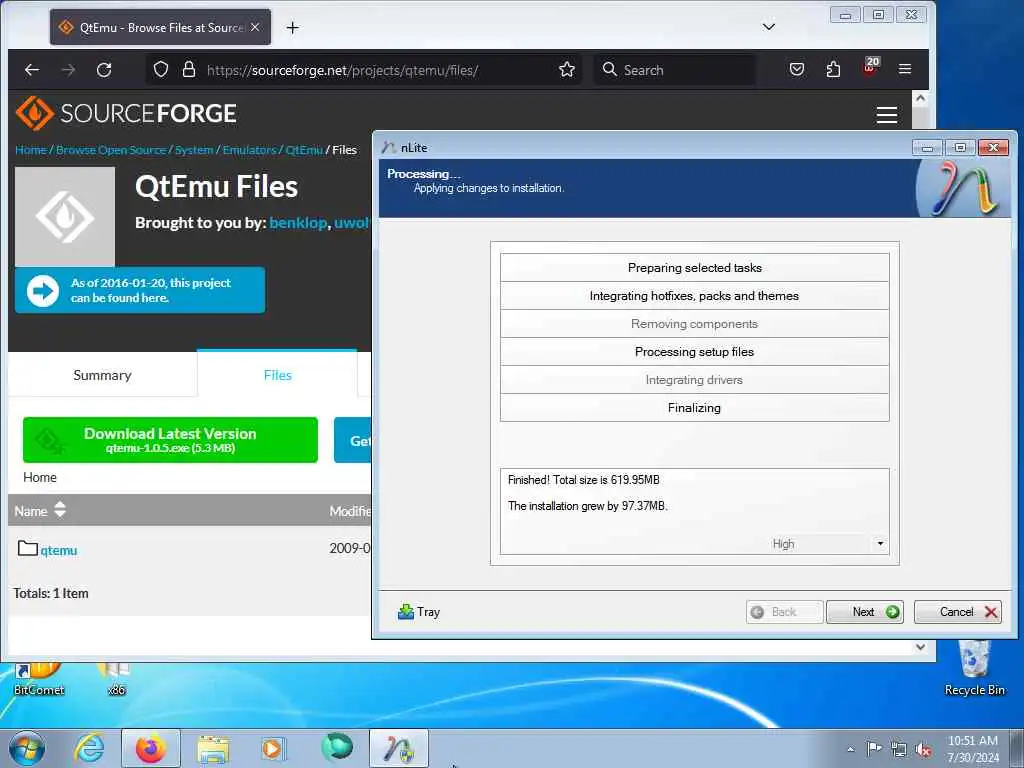Bookmark this page with the star
The height and width of the screenshot is (768, 1024).
click(x=566, y=69)
